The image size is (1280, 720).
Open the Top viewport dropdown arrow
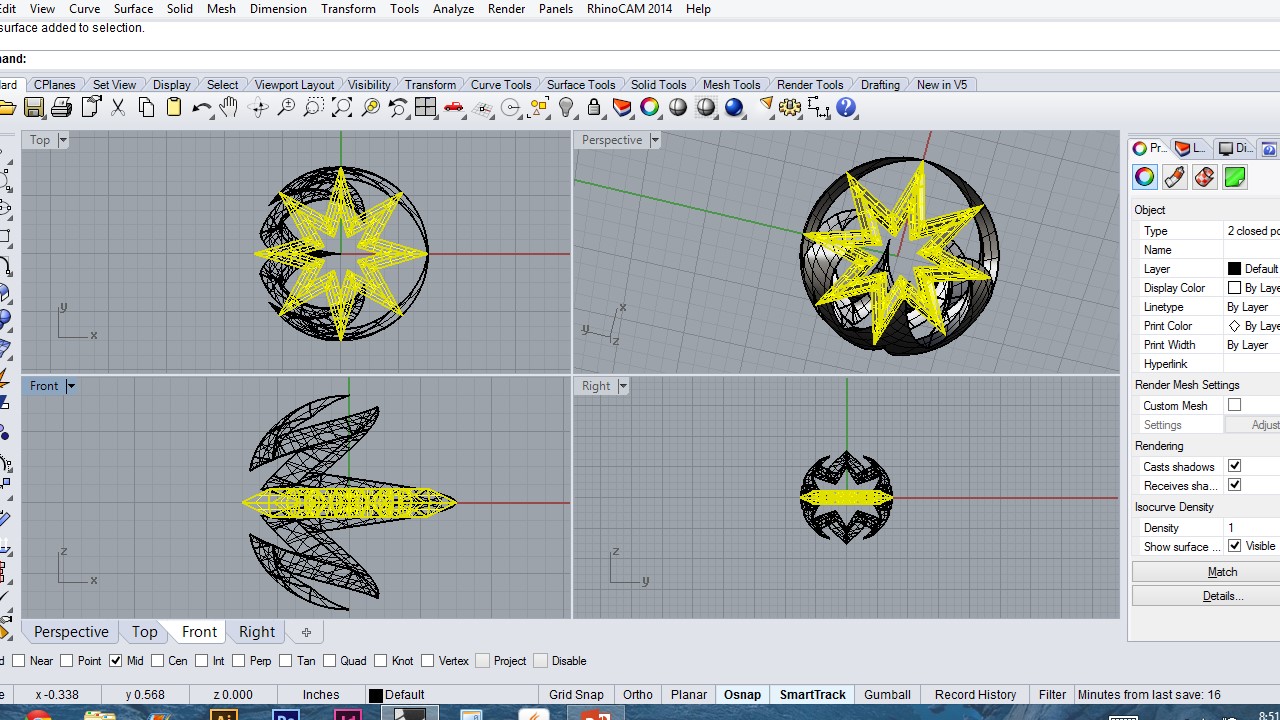pyautogui.click(x=62, y=140)
